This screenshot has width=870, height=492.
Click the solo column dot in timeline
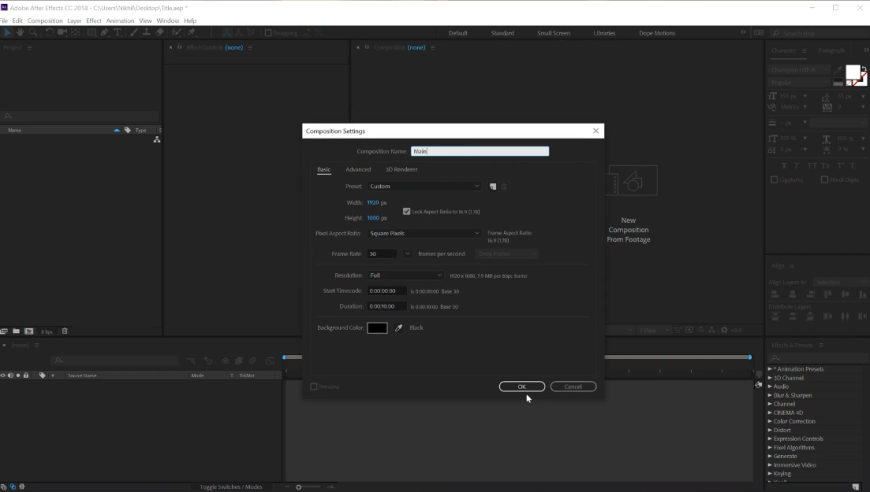(18, 376)
